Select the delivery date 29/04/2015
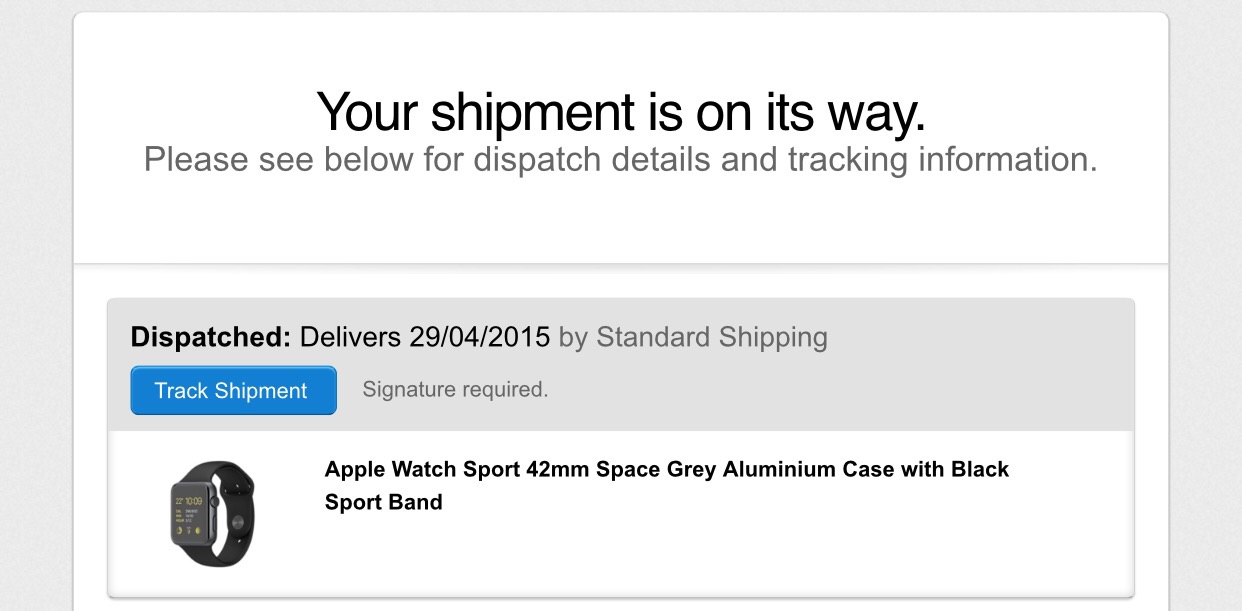Screen dimensions: 1242x611 pyautogui.click(x=480, y=337)
